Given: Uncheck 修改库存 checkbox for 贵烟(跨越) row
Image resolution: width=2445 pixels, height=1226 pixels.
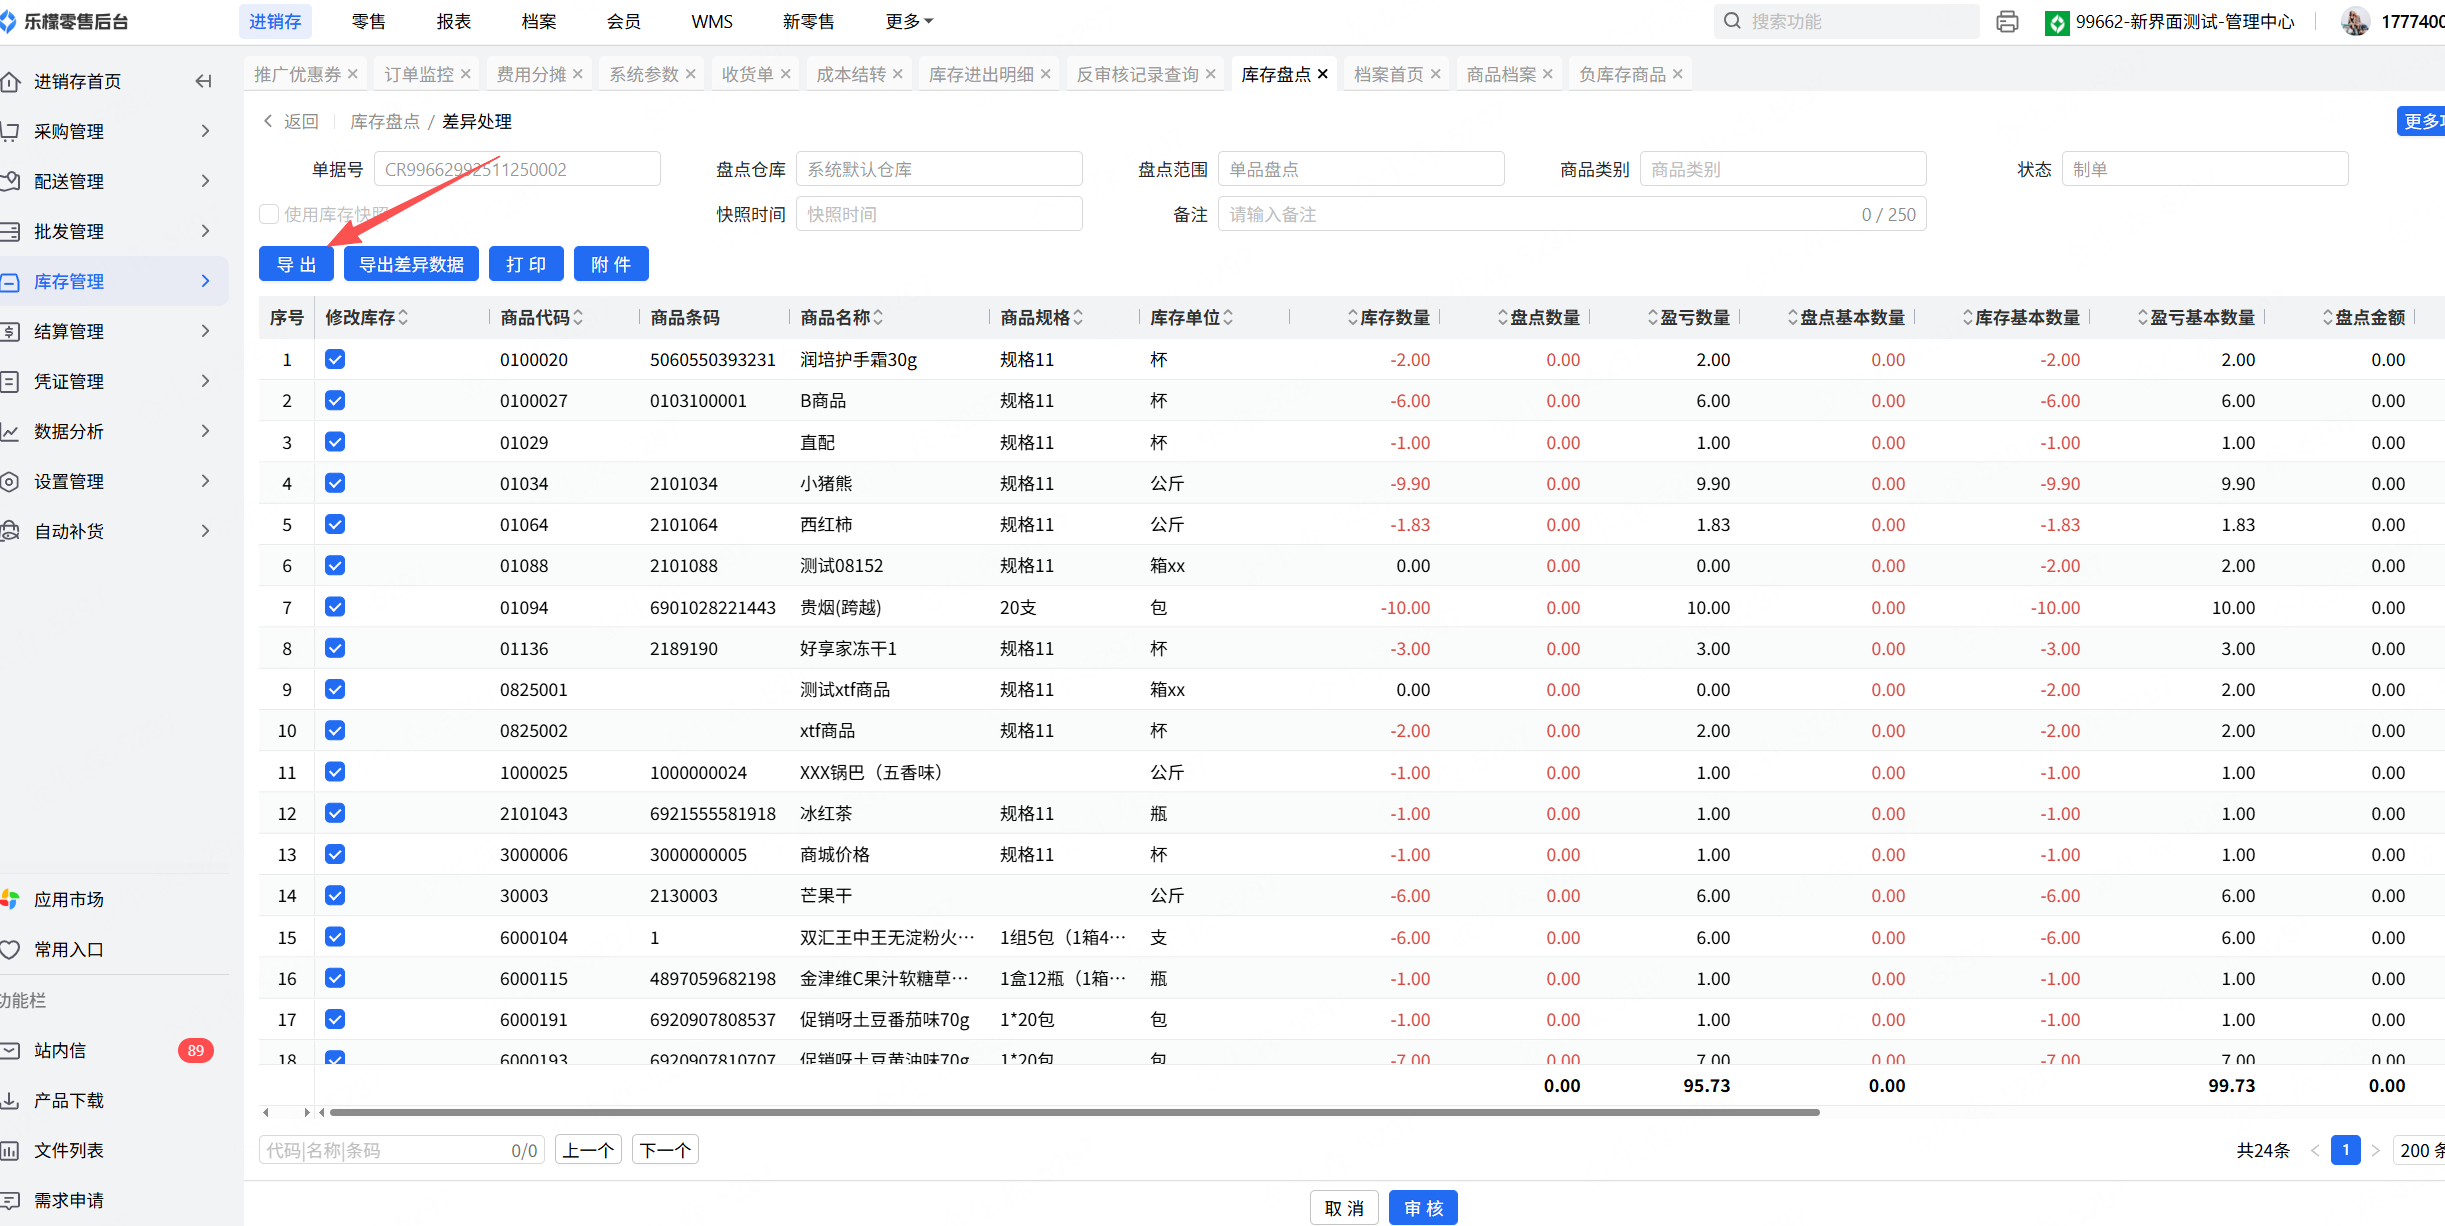Looking at the screenshot, I should 335,607.
